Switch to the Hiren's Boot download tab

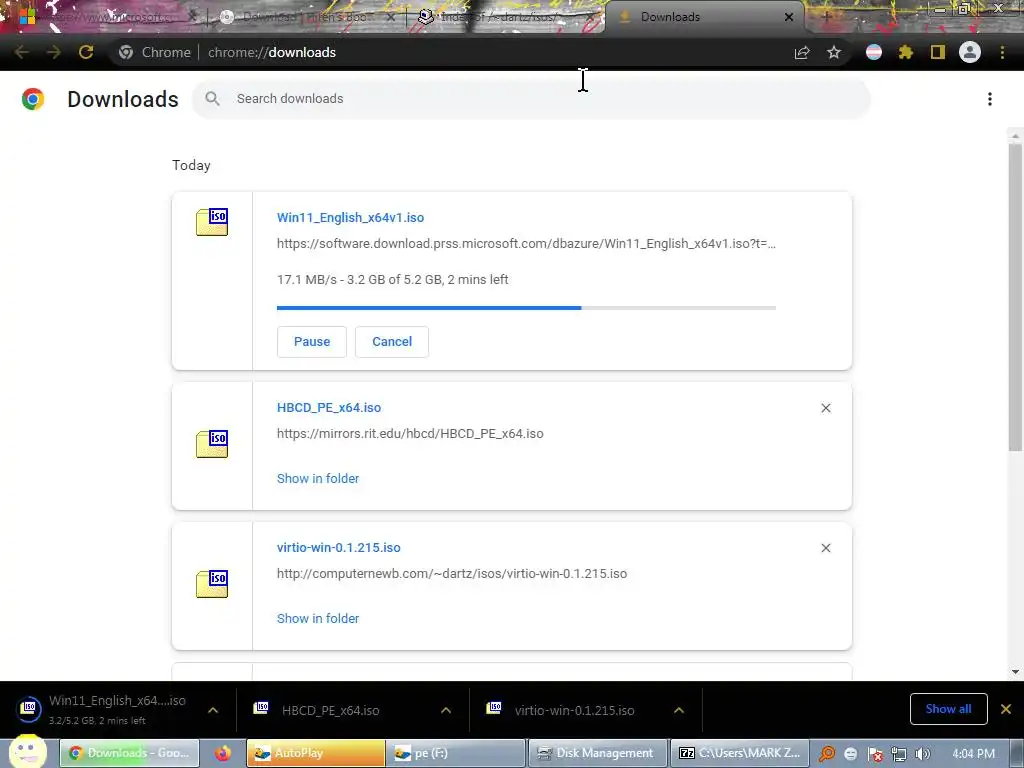point(307,17)
